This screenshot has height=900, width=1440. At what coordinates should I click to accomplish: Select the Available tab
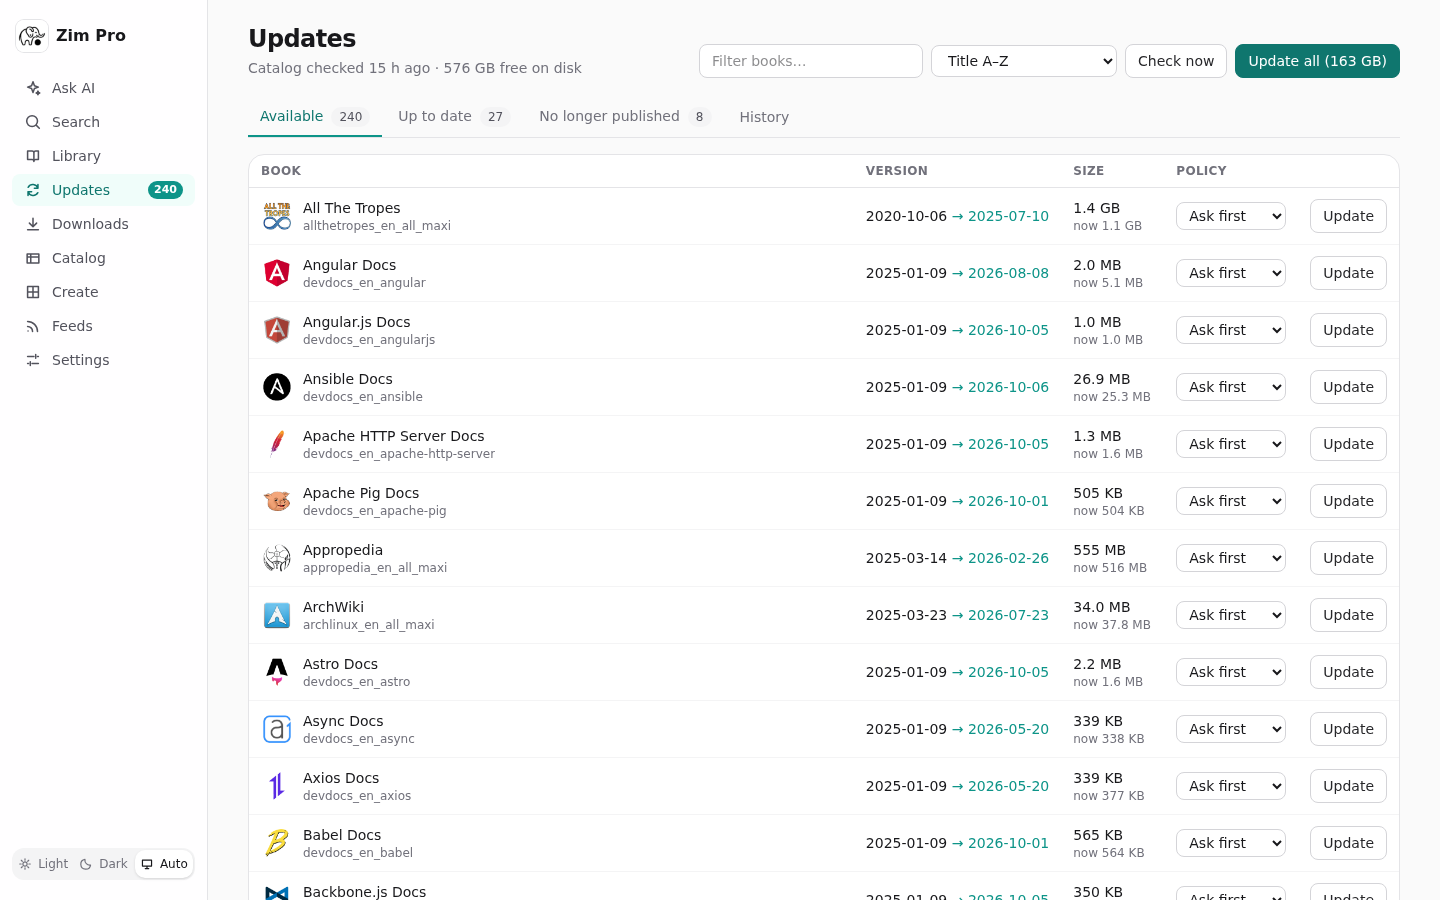[x=315, y=116]
